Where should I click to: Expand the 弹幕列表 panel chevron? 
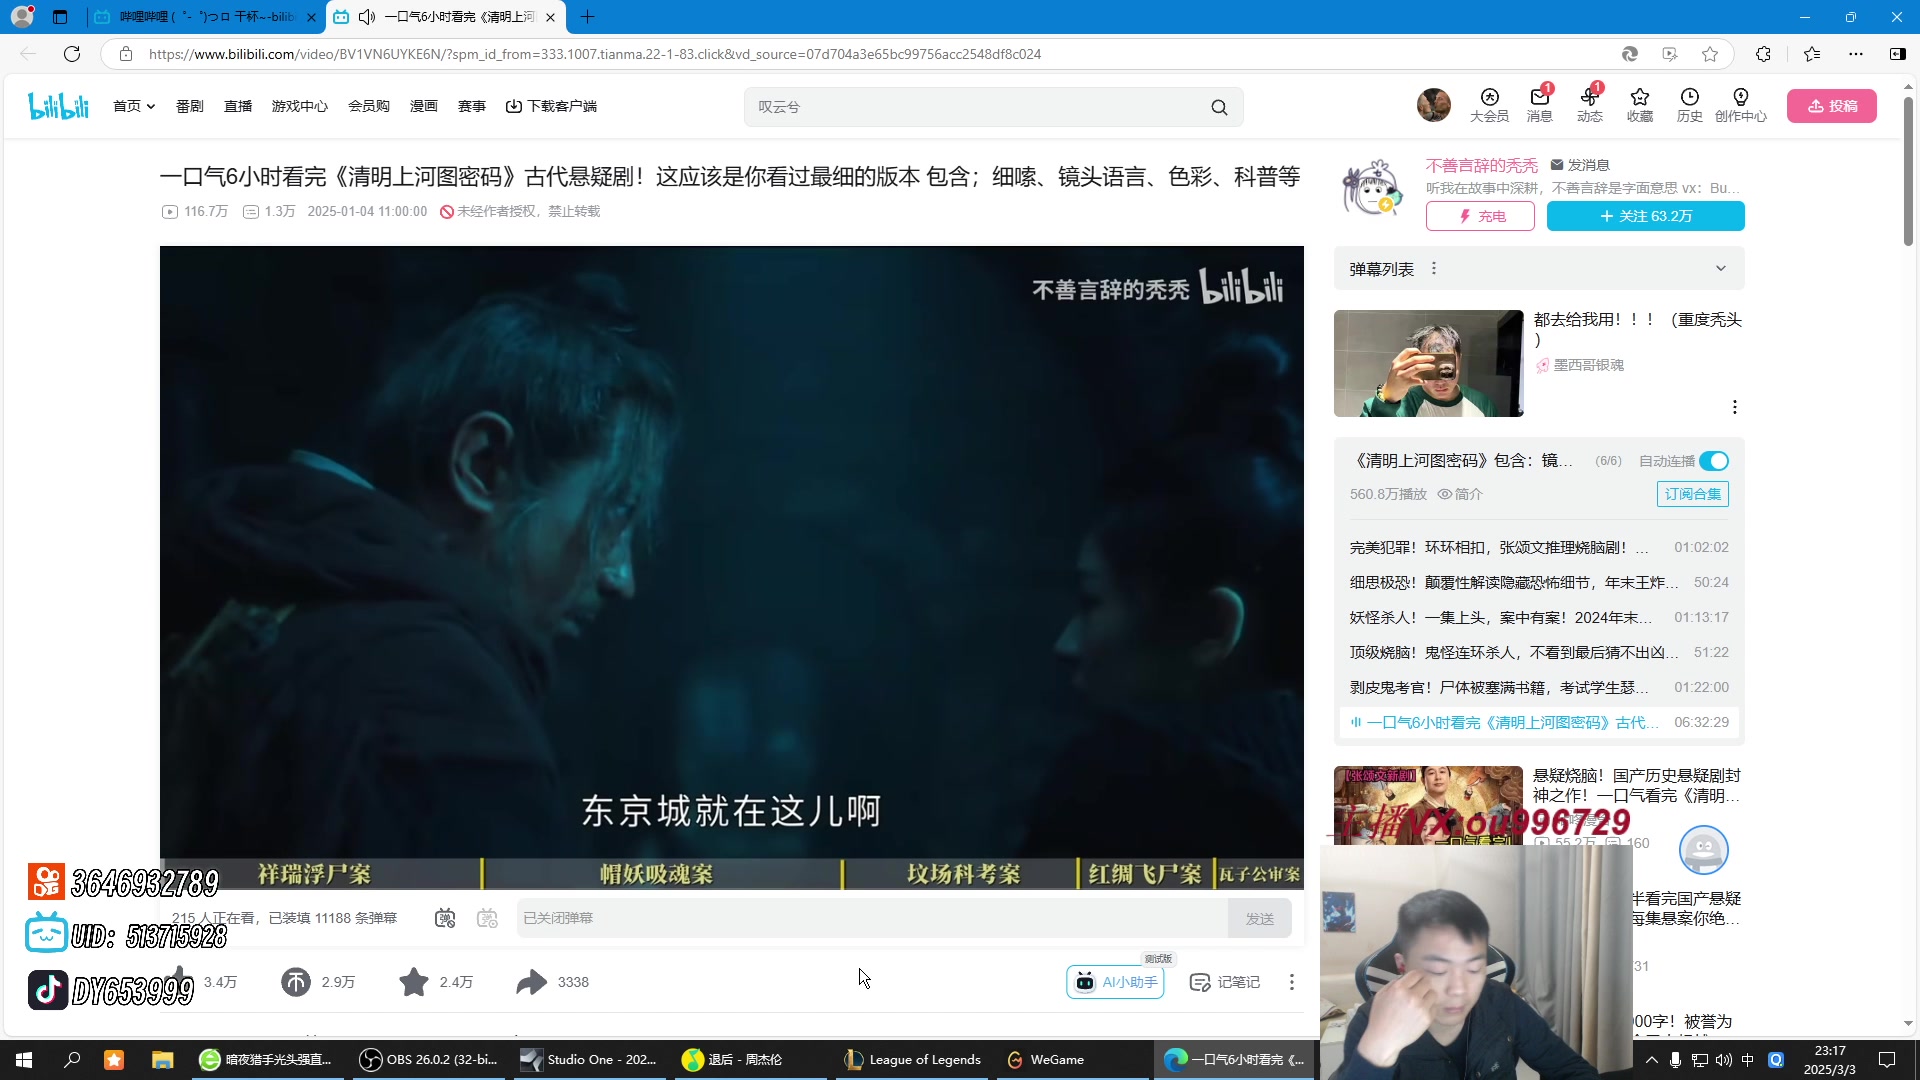(x=1721, y=268)
